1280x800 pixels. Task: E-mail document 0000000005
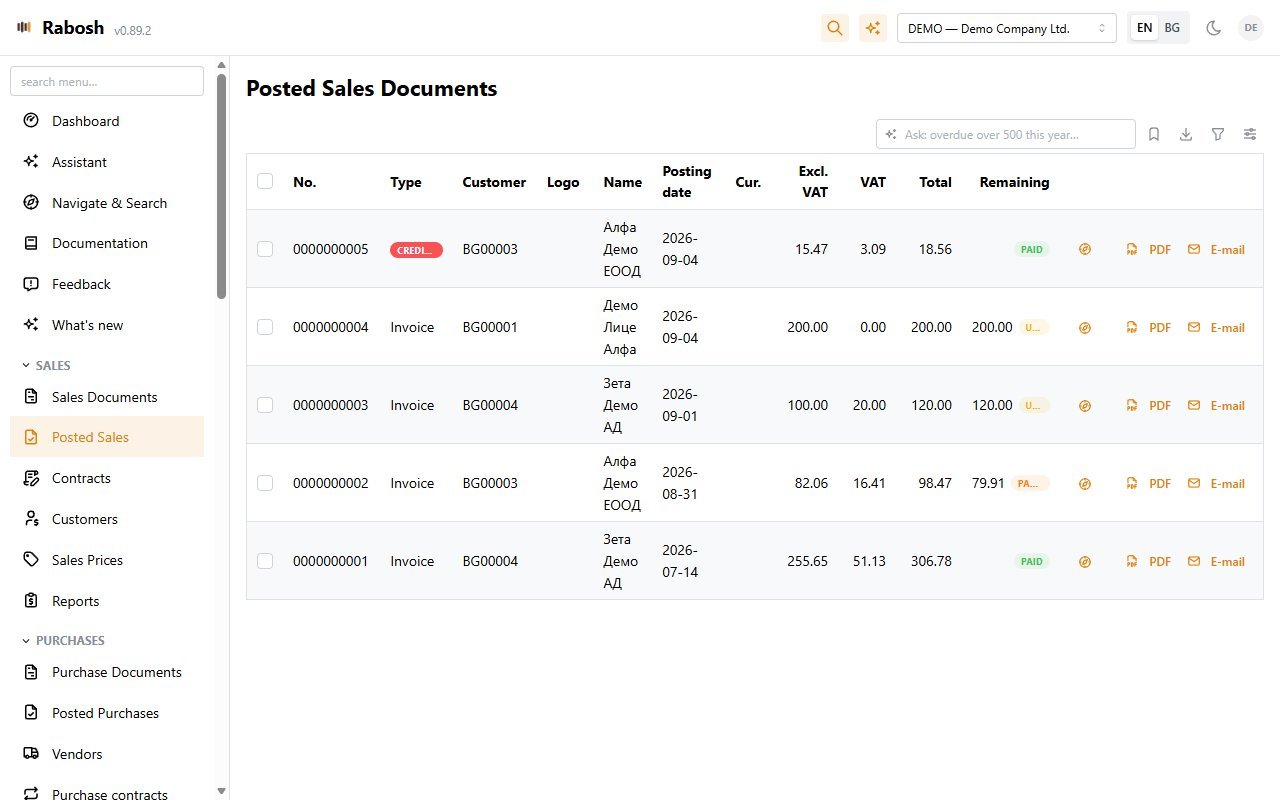click(x=1216, y=249)
